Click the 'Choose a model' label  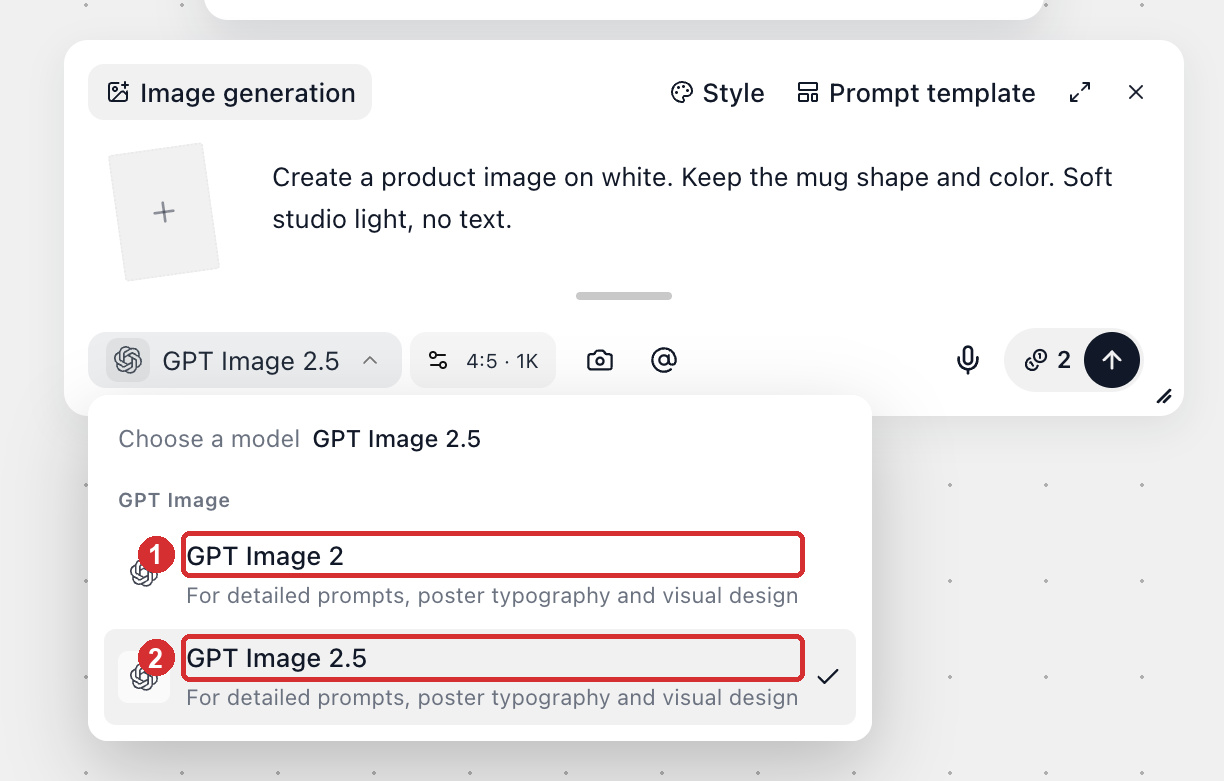point(209,439)
